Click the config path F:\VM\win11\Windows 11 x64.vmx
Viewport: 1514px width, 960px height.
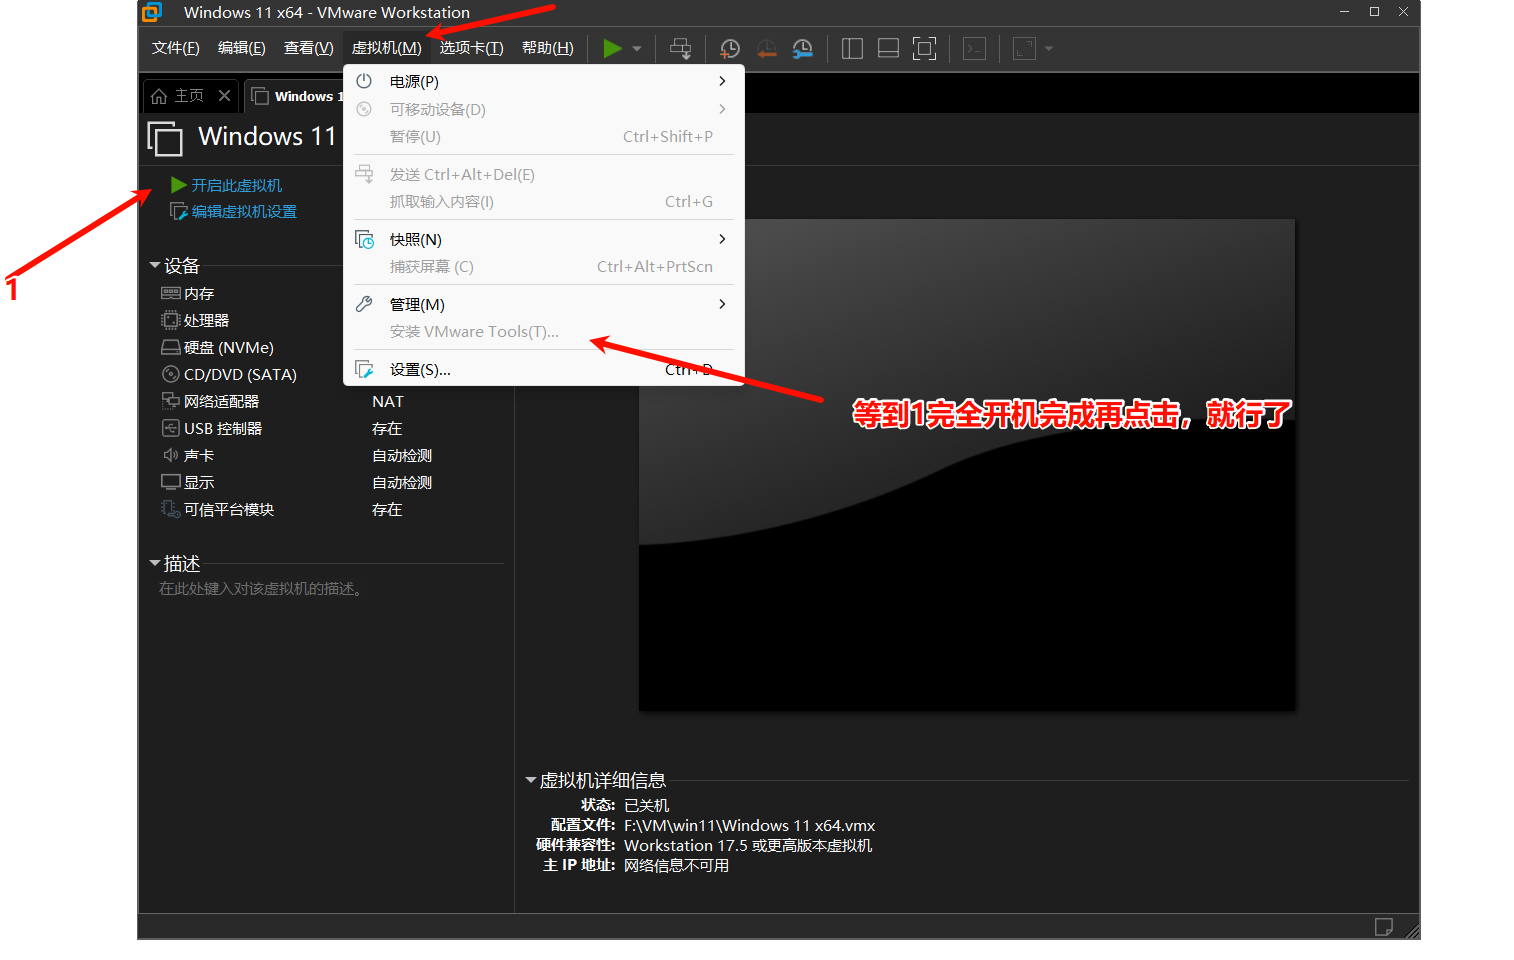[x=750, y=825]
